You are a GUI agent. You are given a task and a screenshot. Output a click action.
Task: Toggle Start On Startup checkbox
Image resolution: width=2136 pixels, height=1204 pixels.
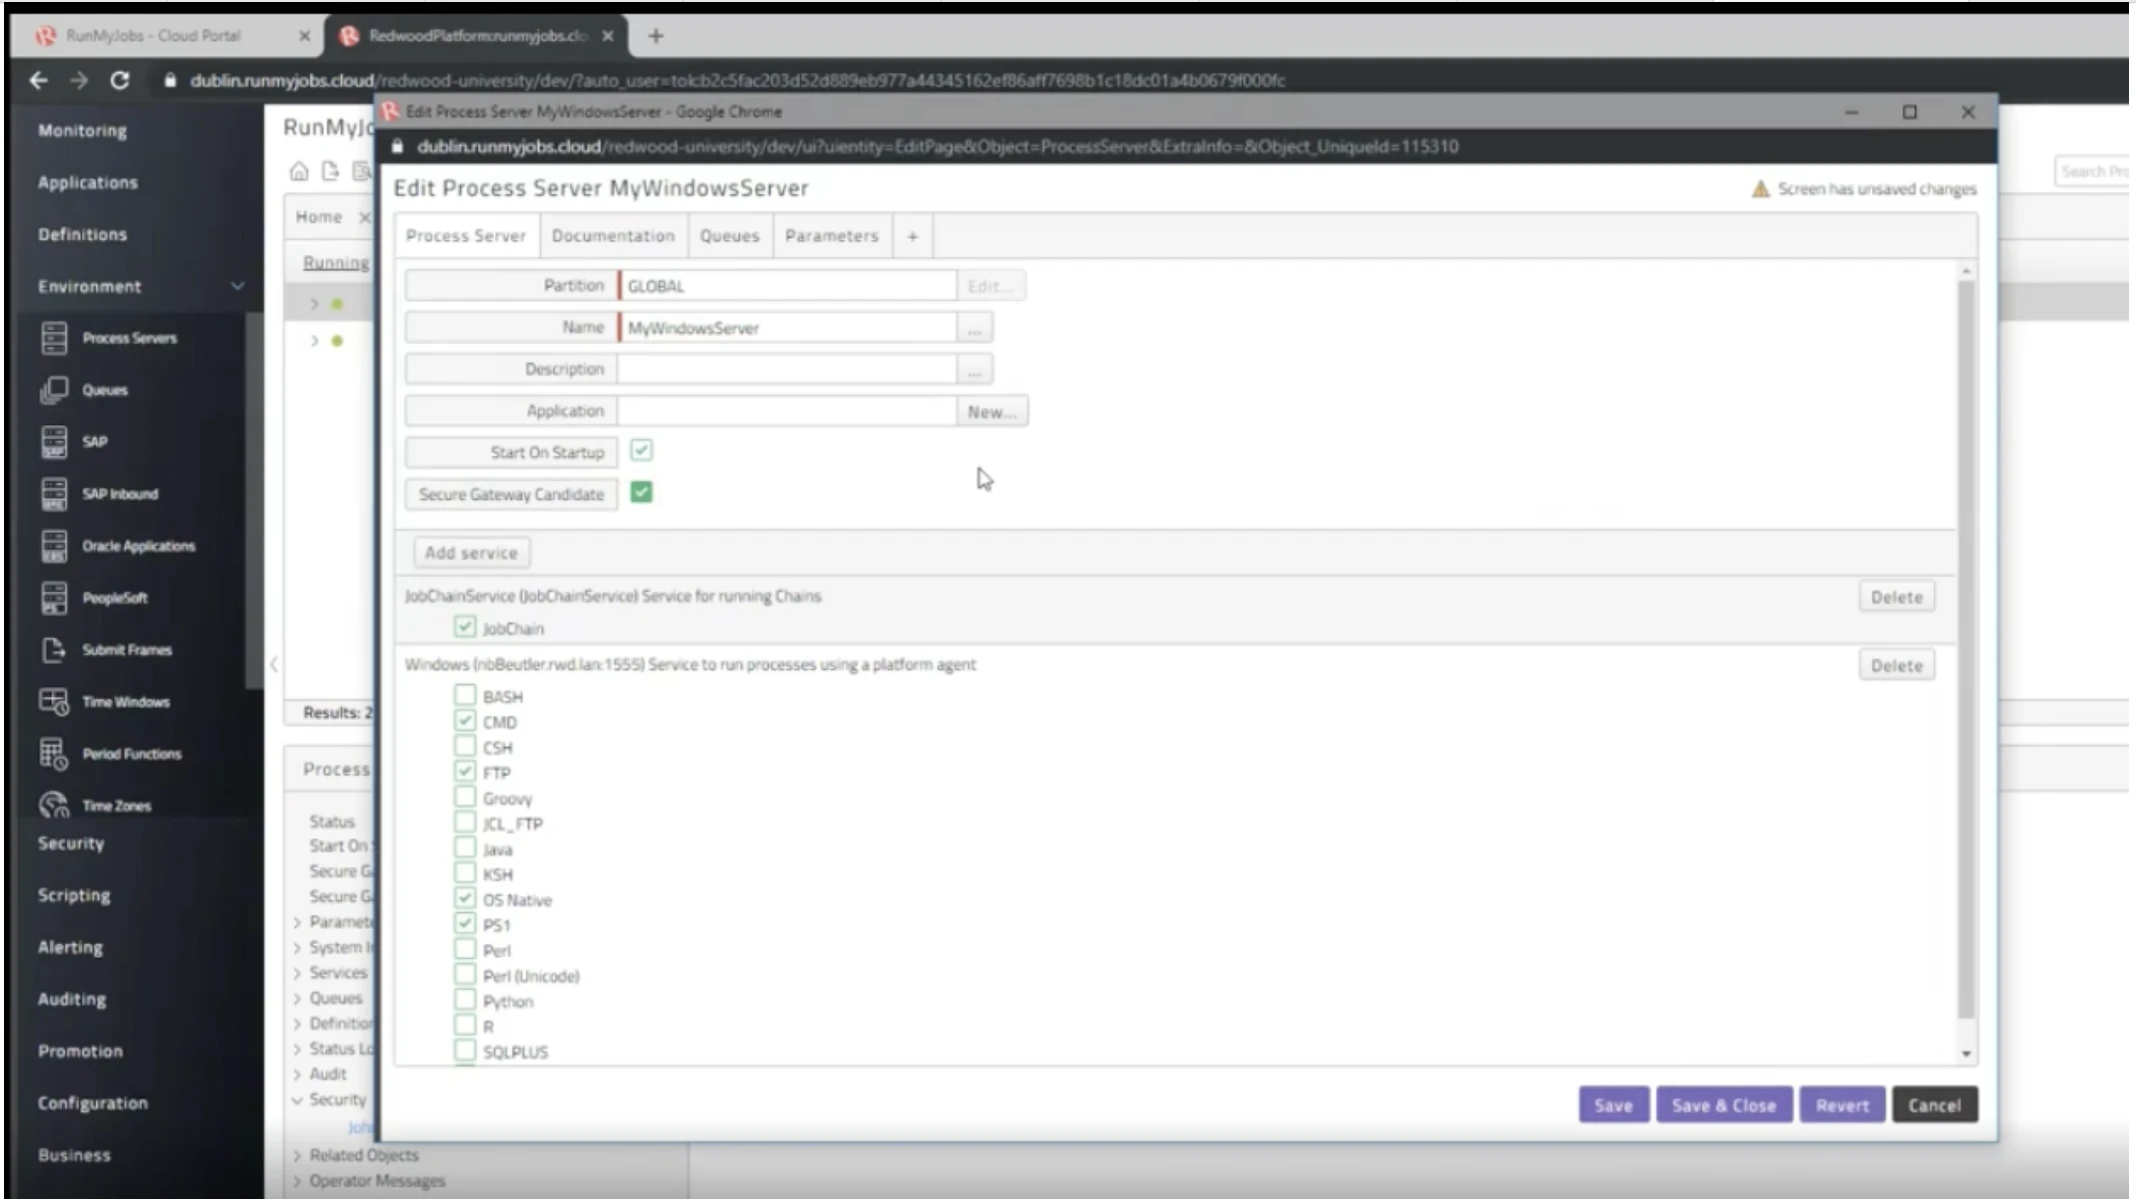pos(641,451)
